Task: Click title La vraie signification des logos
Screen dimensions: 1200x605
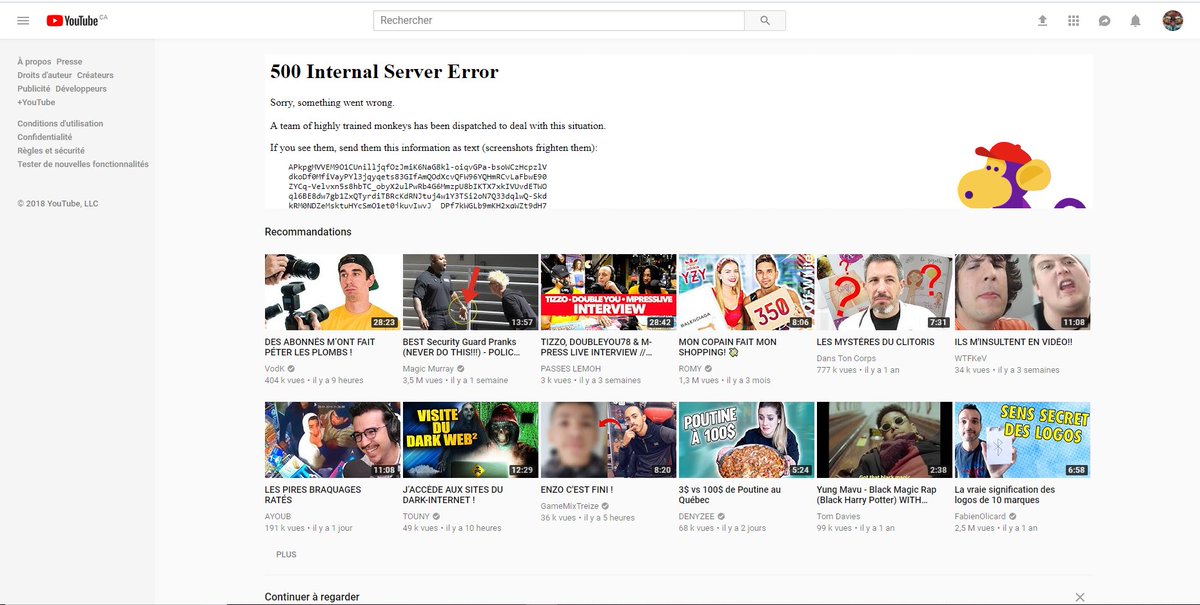Action: tap(1005, 495)
